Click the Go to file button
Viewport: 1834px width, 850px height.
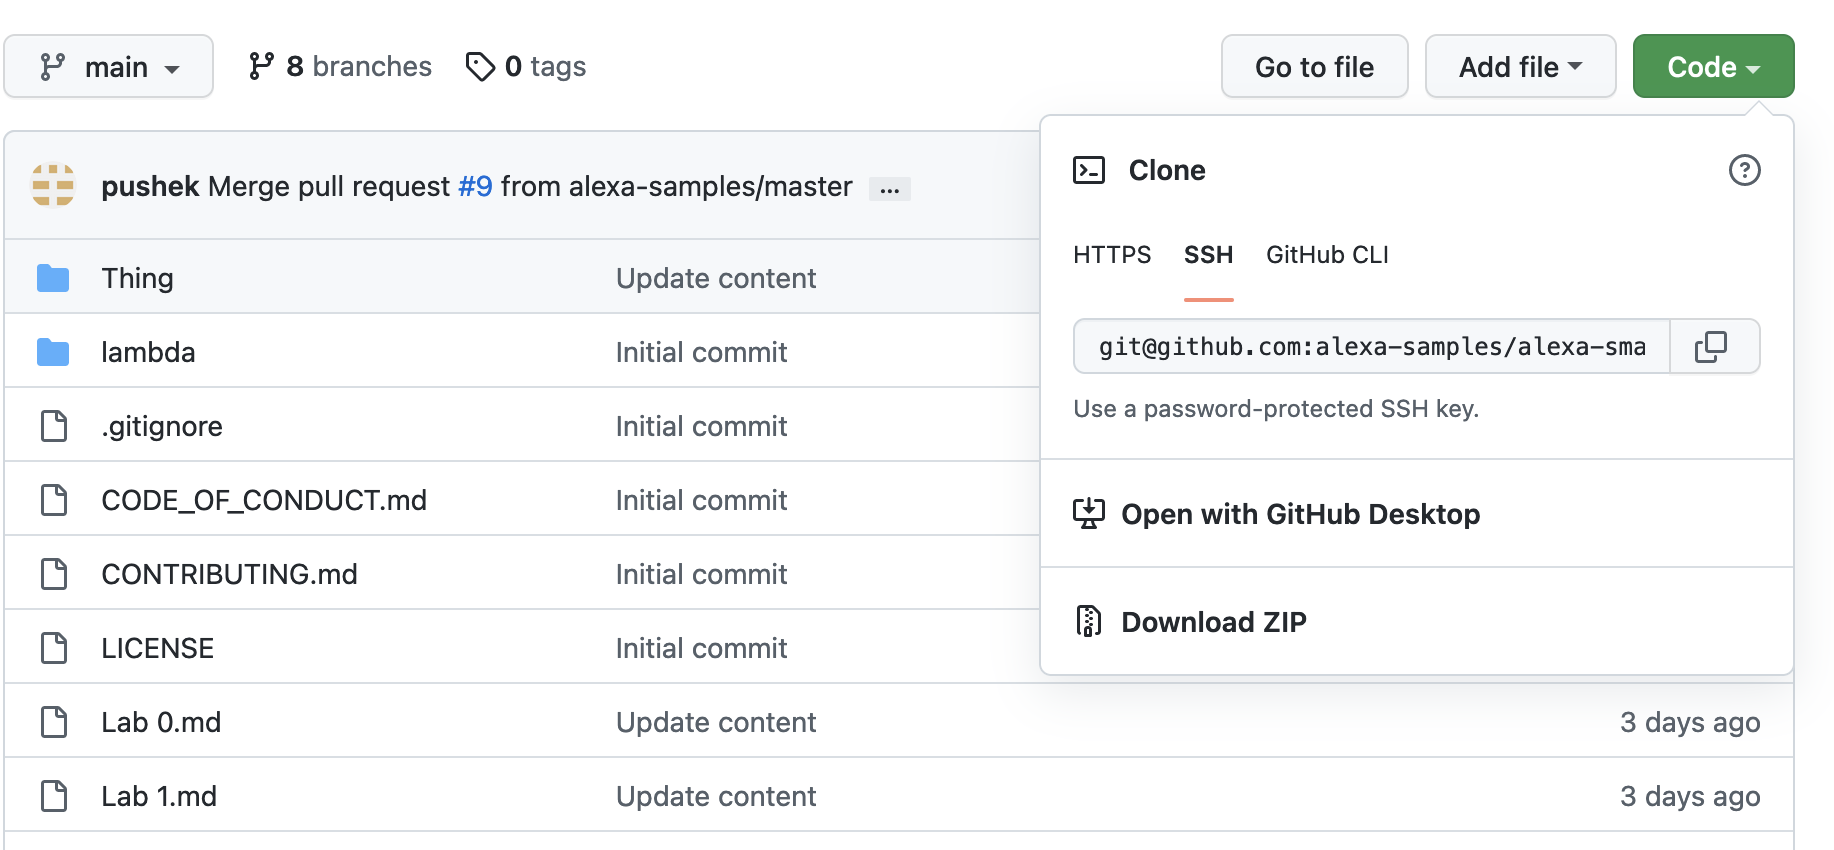coord(1314,67)
